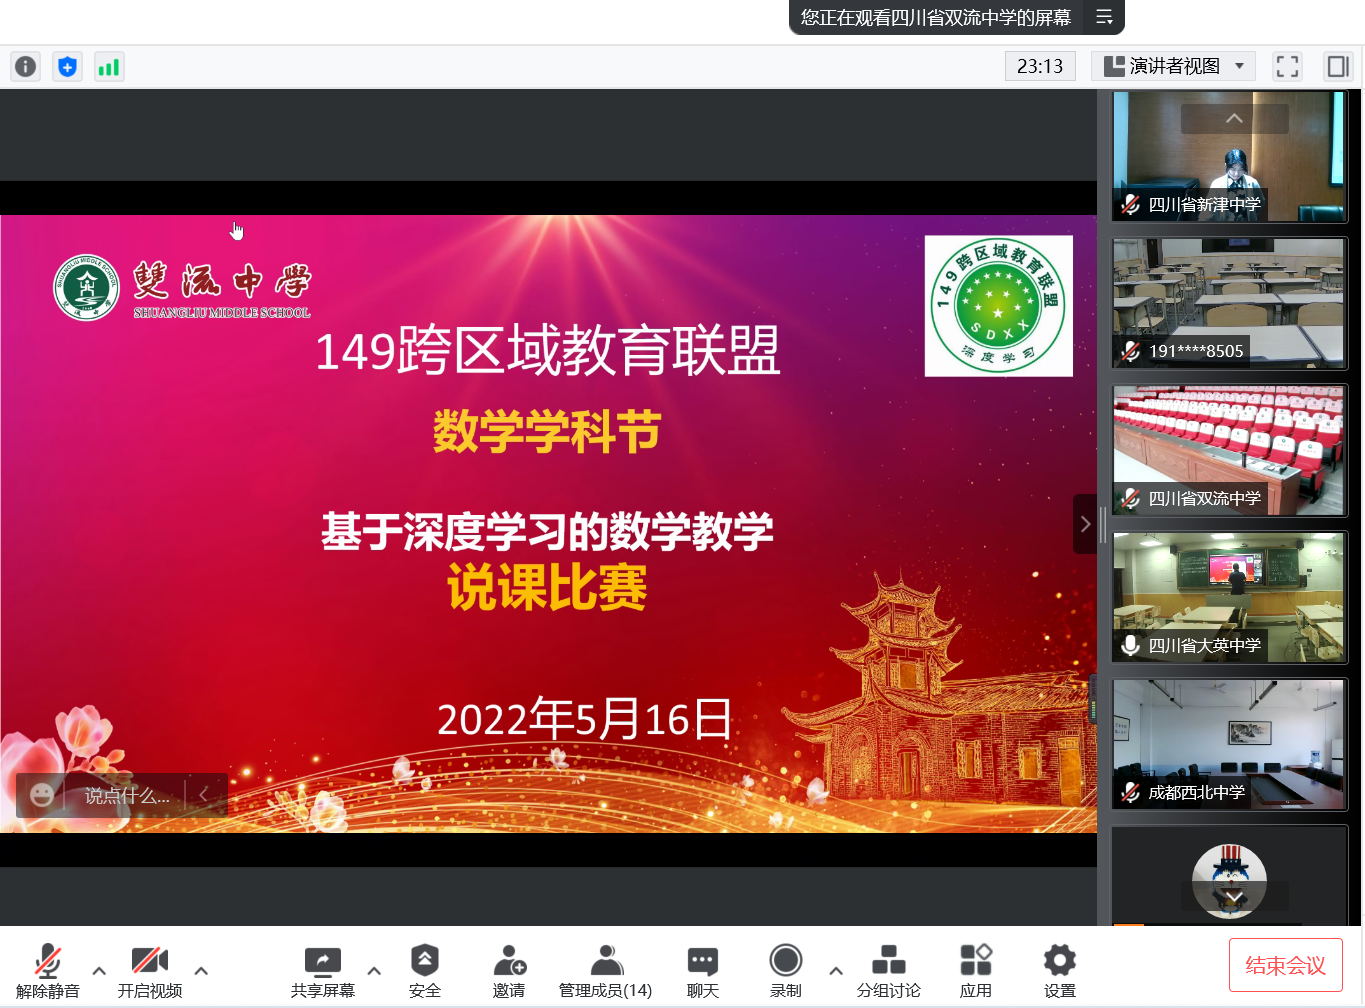Check the green network signal icon

[x=108, y=67]
